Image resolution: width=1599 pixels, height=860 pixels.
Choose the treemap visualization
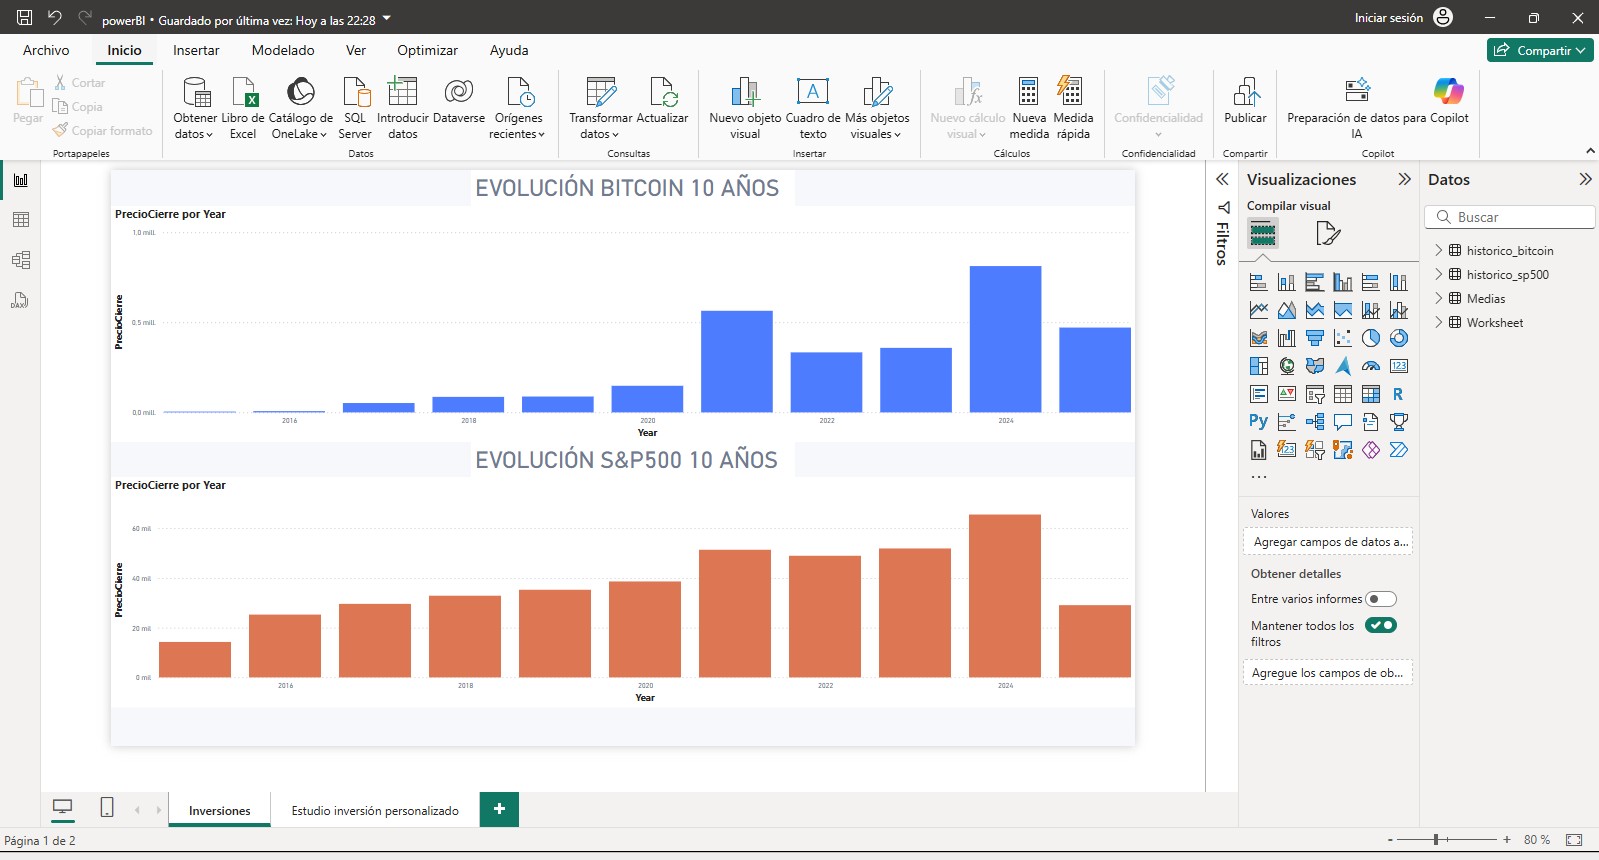(x=1259, y=366)
